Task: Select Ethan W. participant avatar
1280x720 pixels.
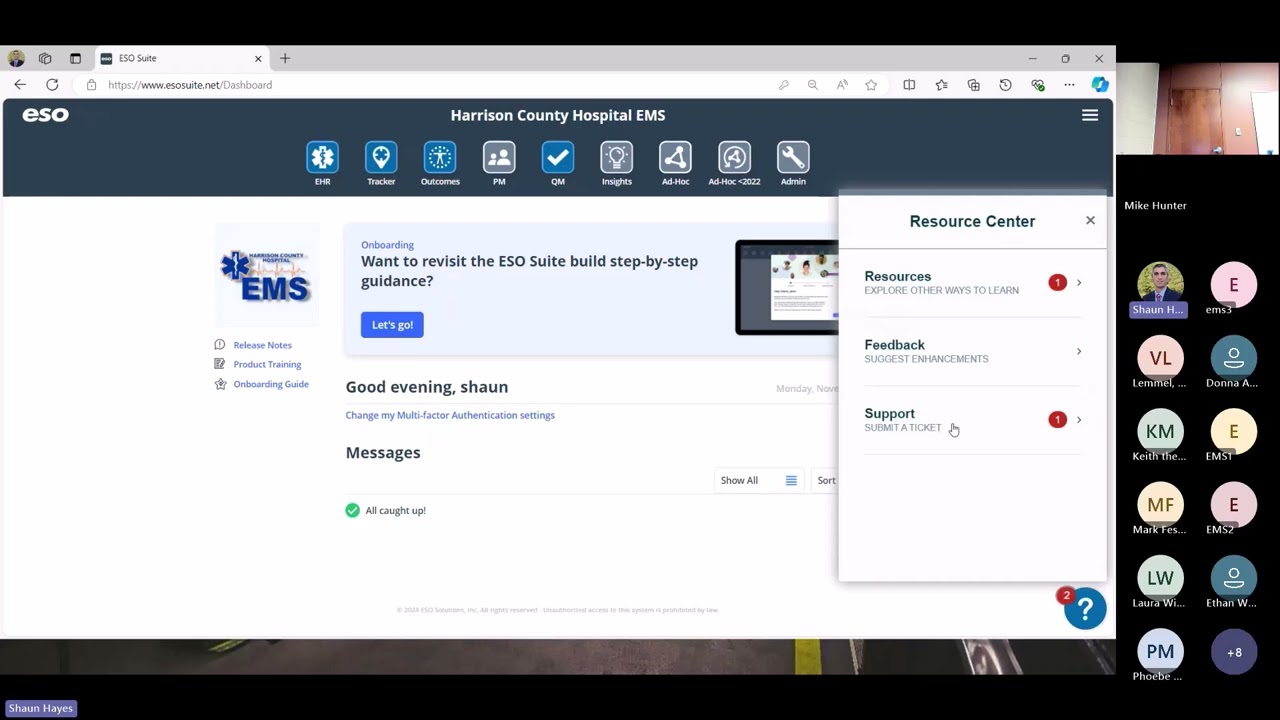Action: [x=1234, y=578]
